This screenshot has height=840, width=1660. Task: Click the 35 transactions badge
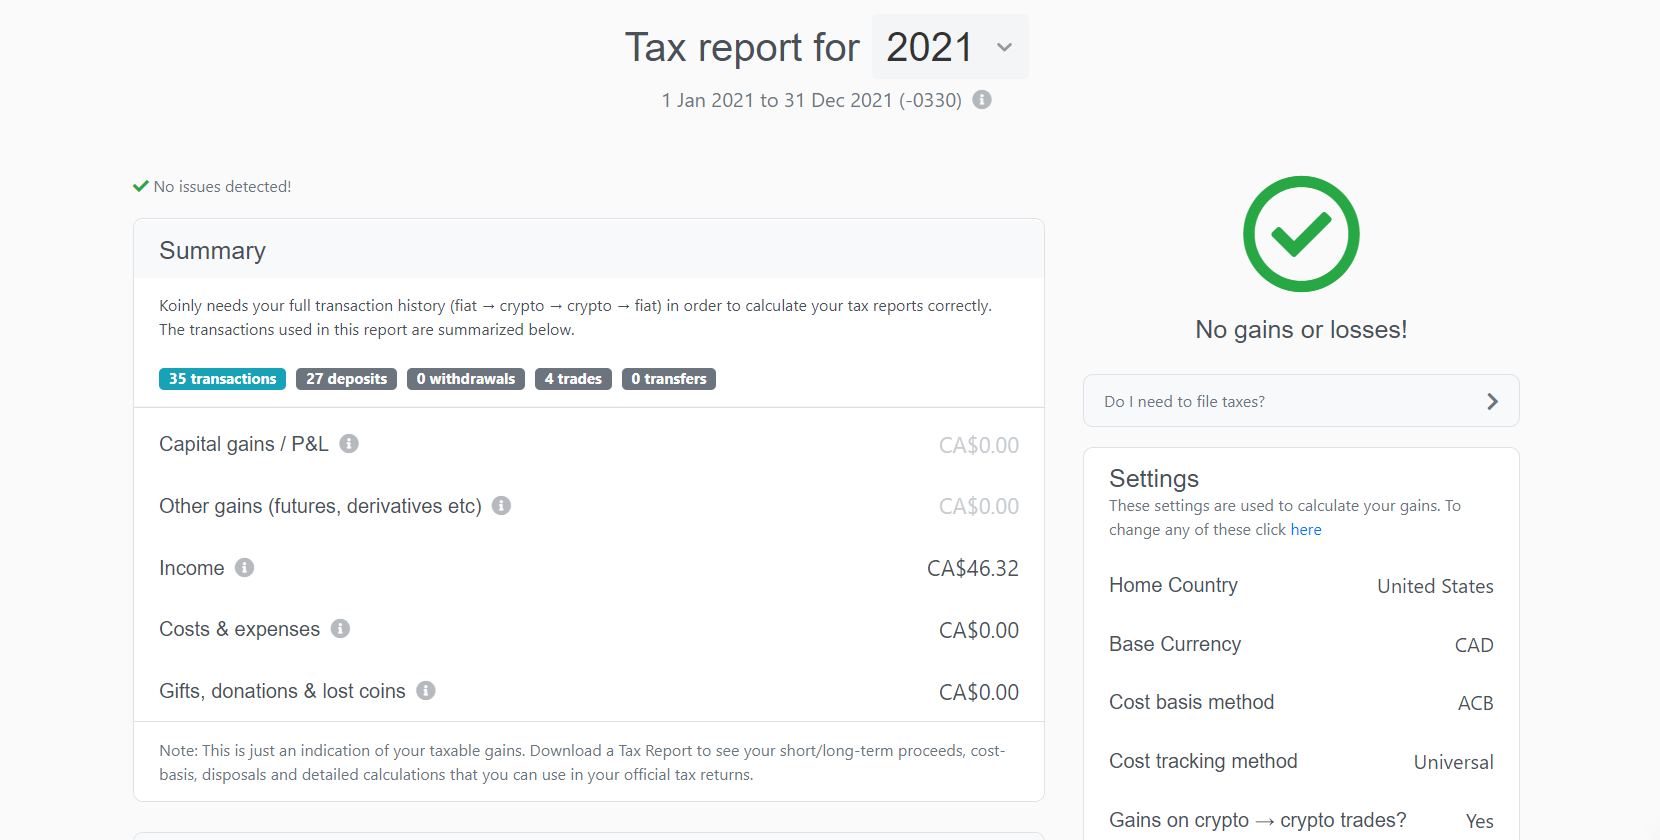tap(222, 379)
